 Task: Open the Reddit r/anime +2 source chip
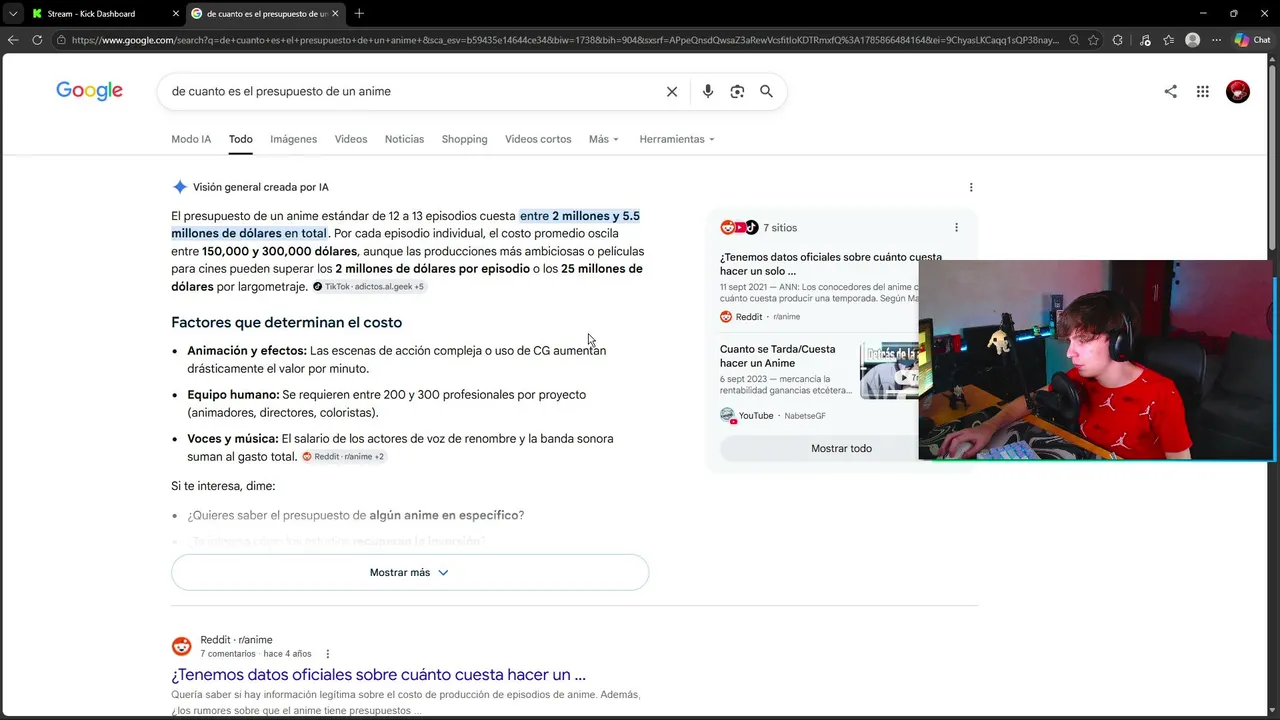click(344, 457)
